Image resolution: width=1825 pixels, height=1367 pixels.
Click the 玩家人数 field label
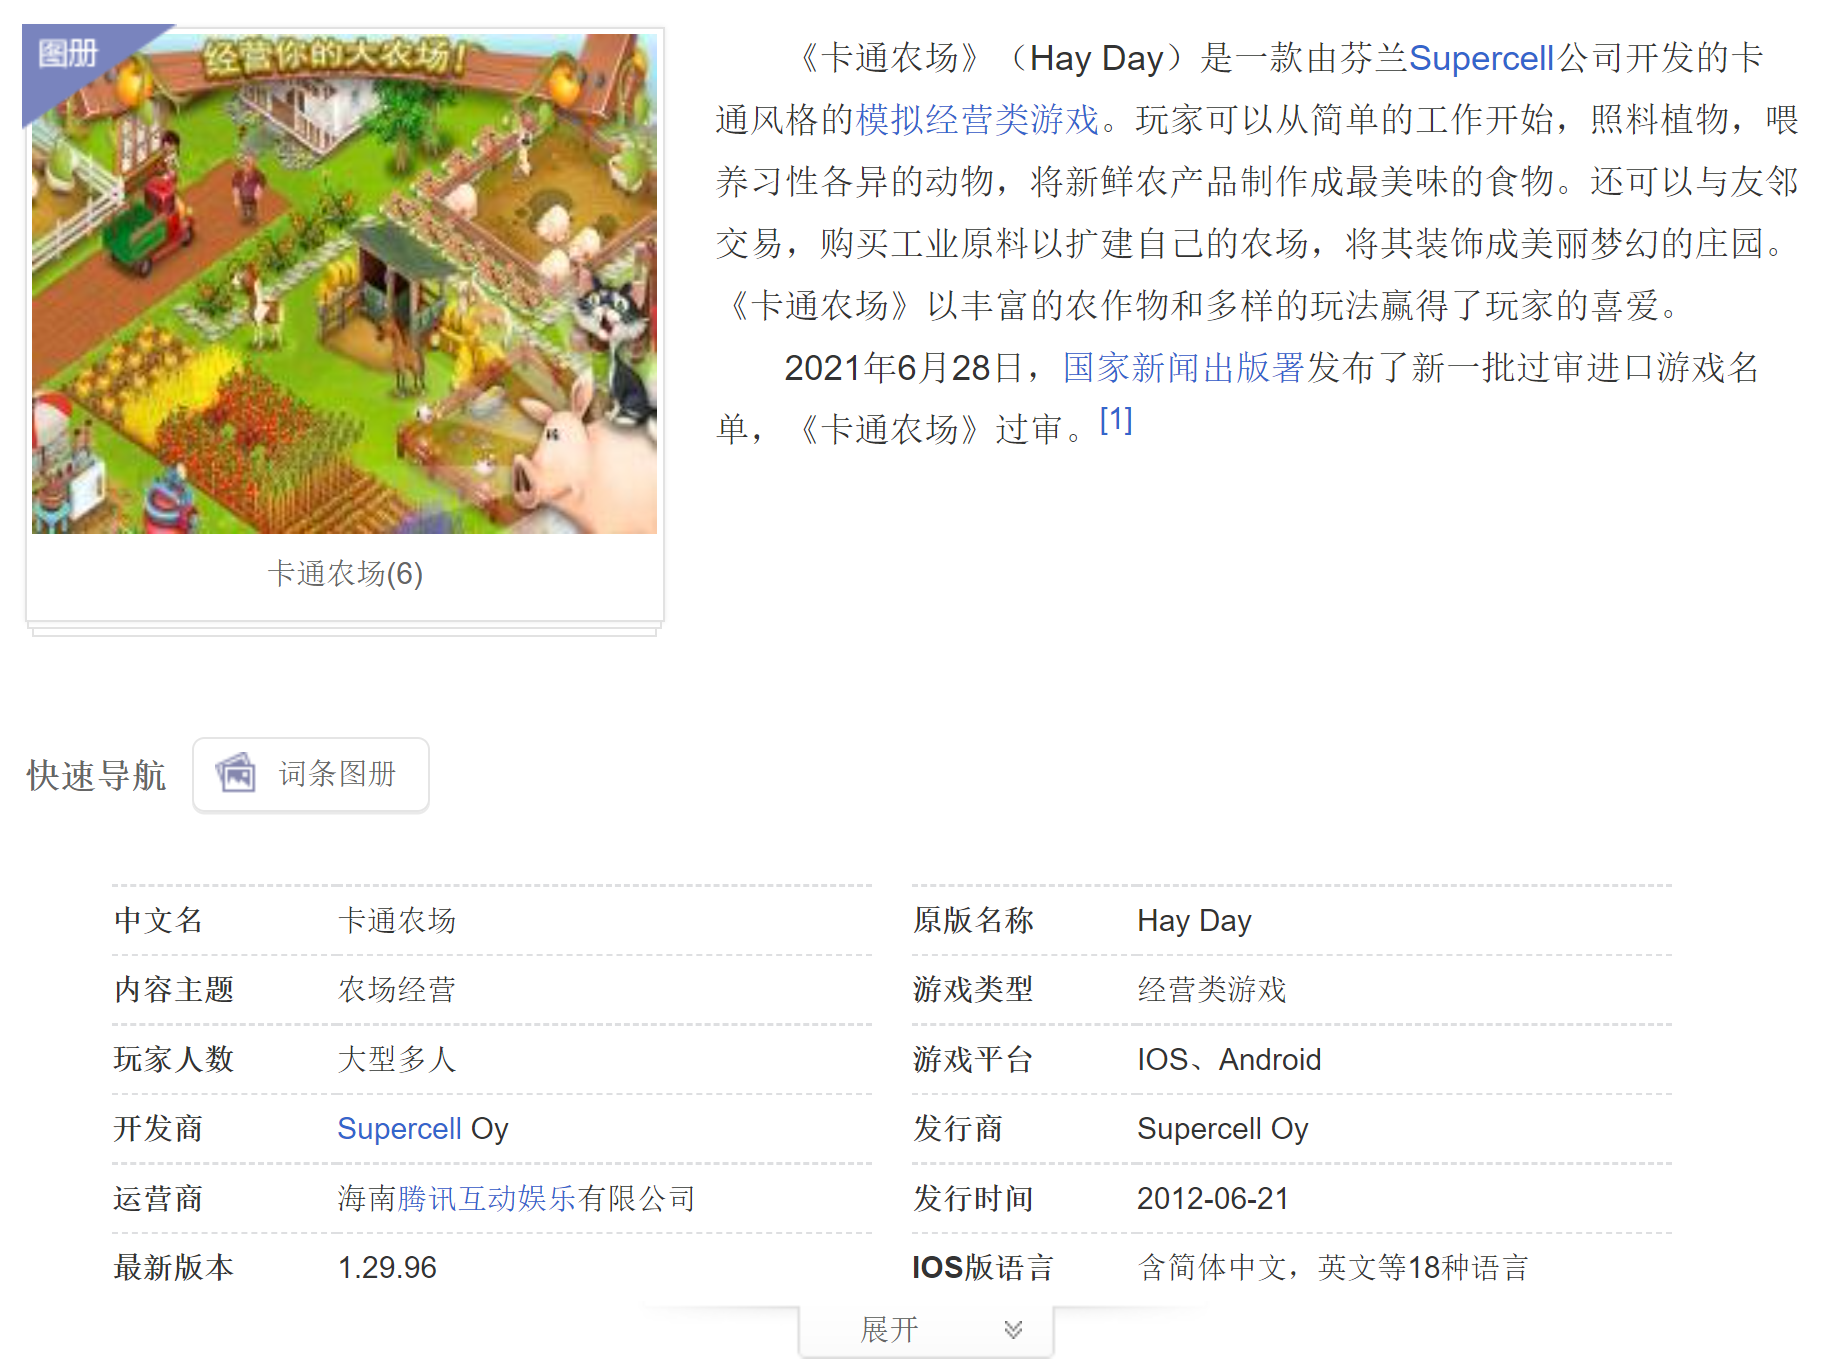point(173,1059)
